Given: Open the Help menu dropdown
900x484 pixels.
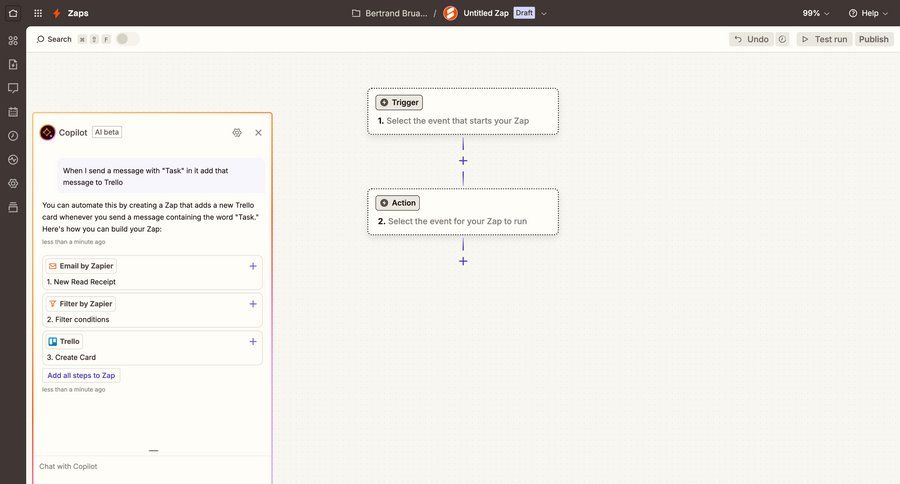Looking at the screenshot, I should (868, 13).
